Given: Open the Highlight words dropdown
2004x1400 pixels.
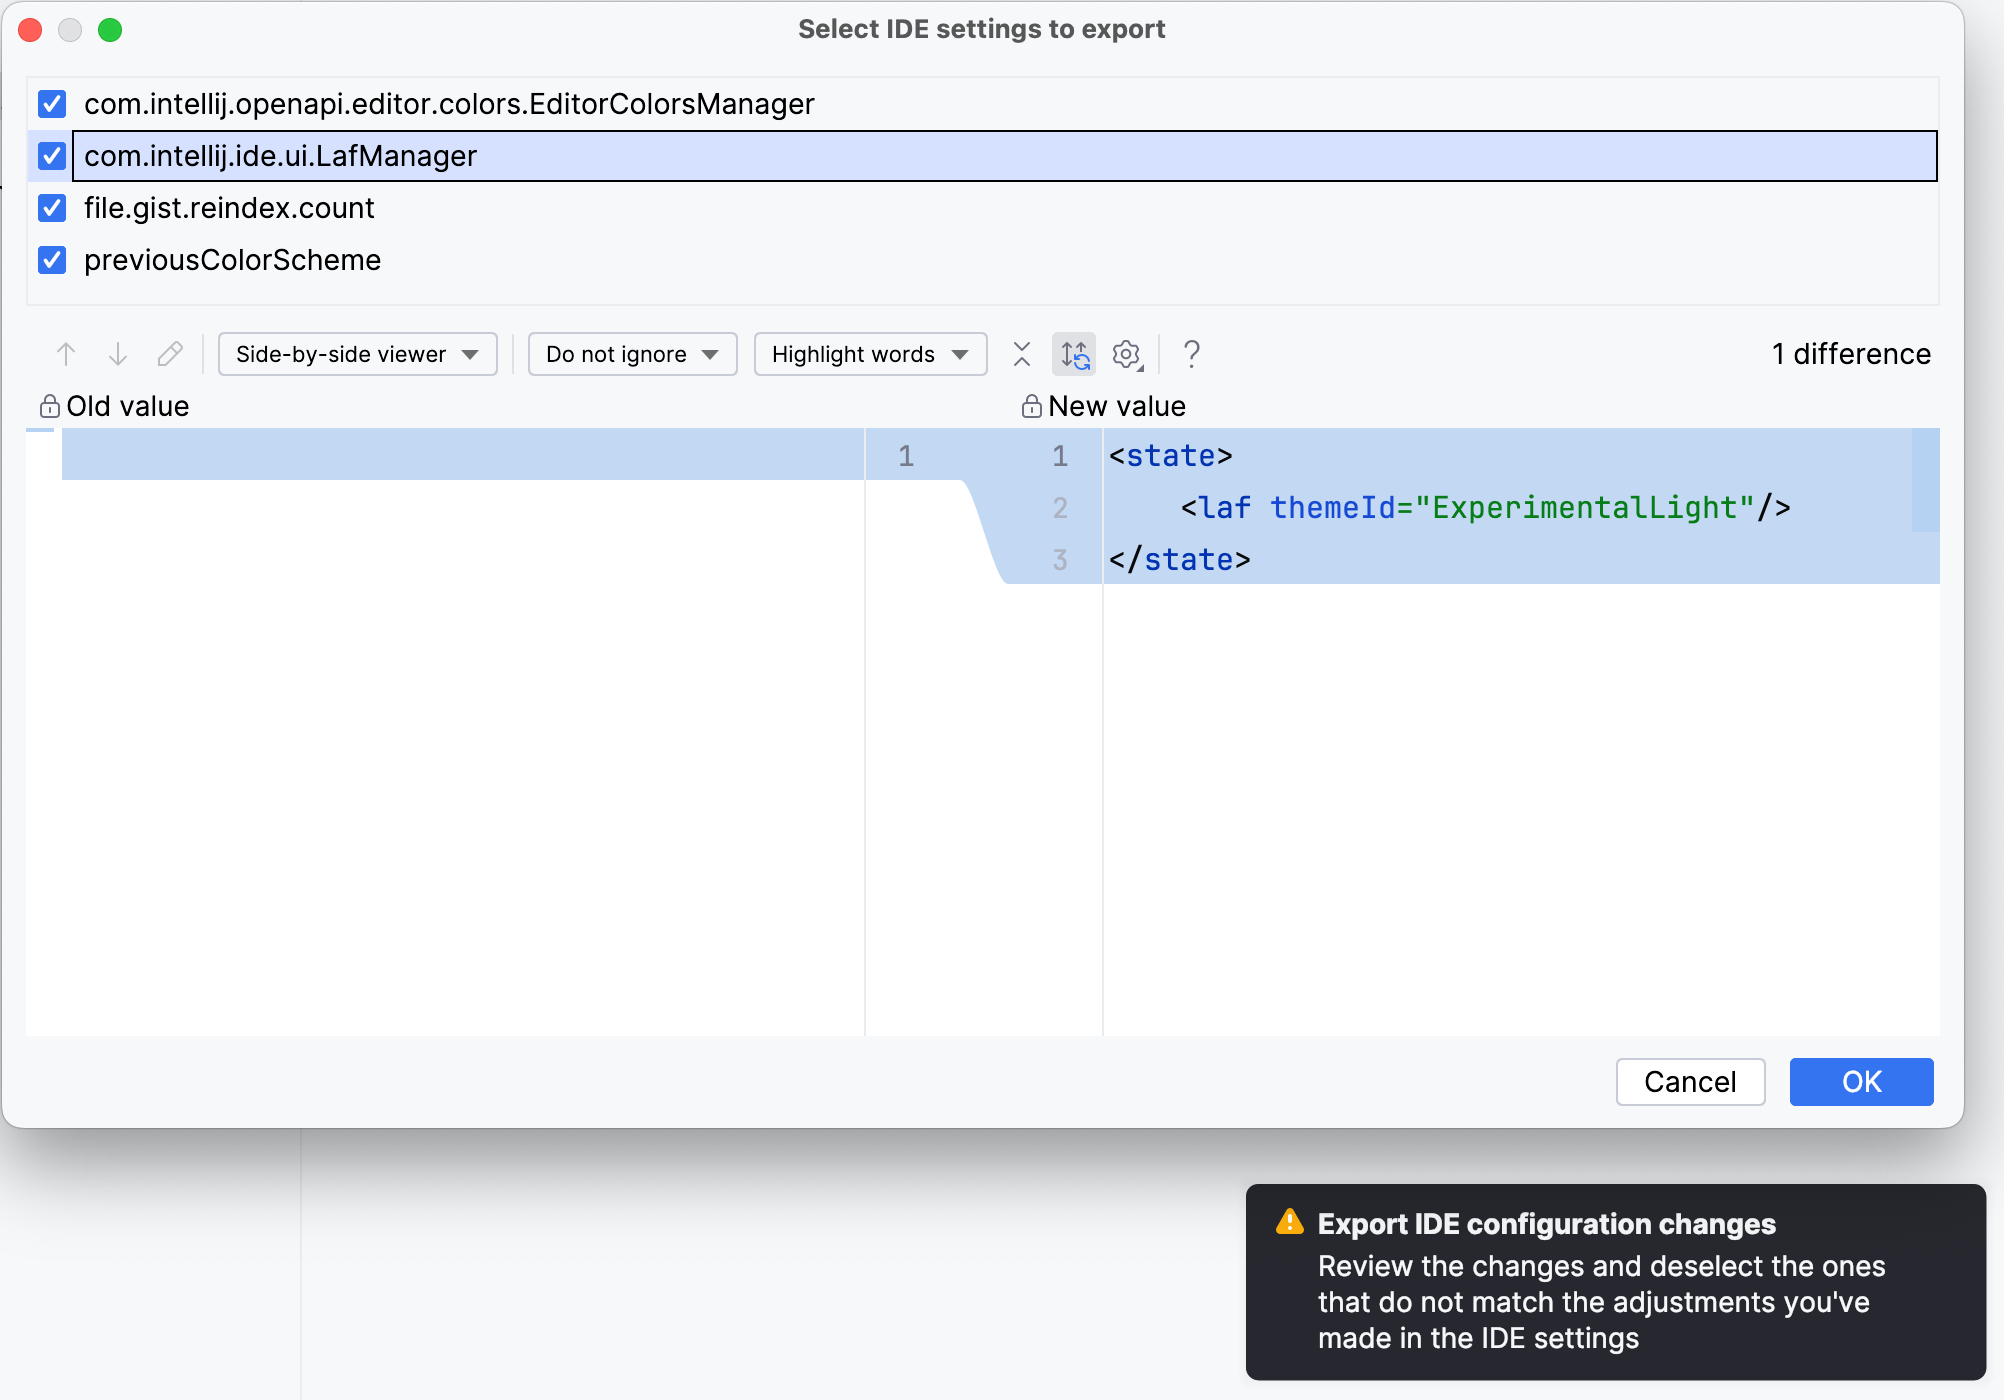Looking at the screenshot, I should tap(869, 354).
